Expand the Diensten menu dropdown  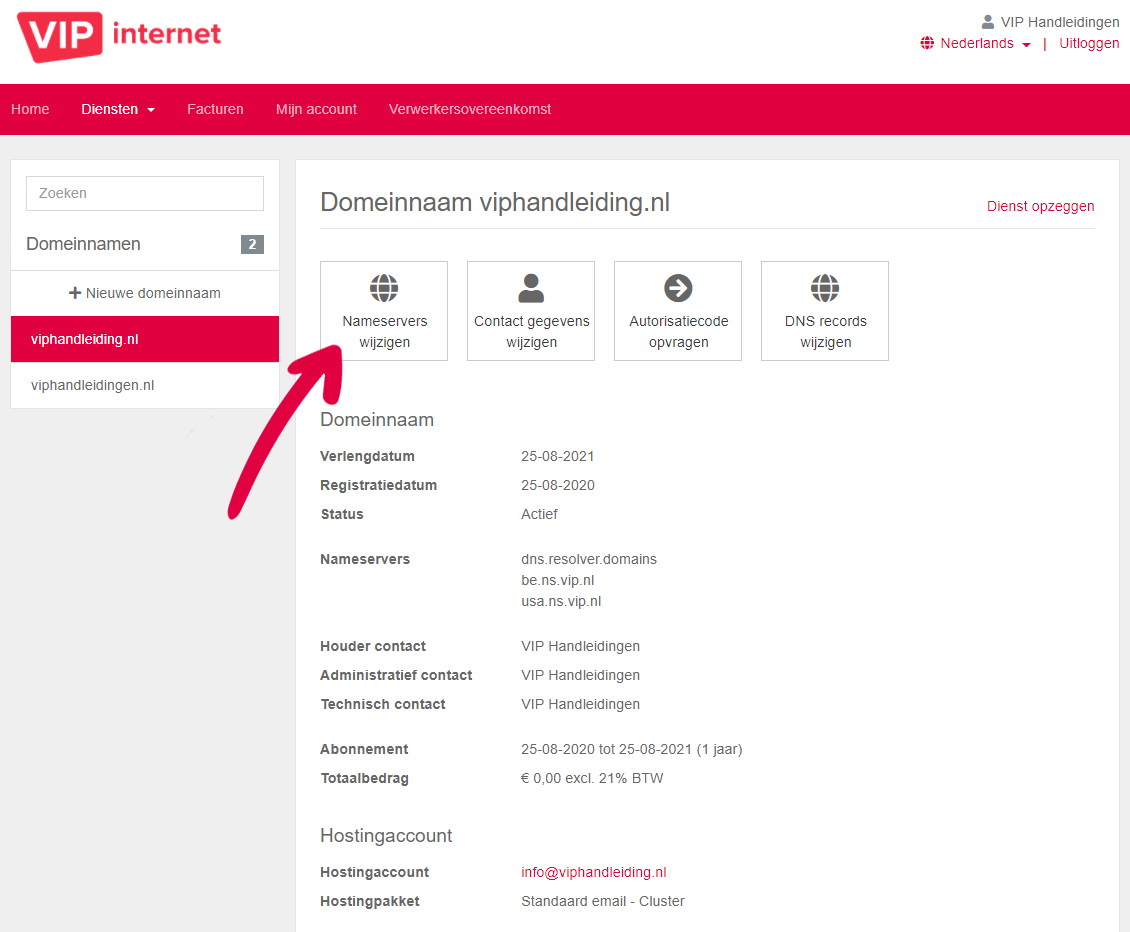pos(117,110)
